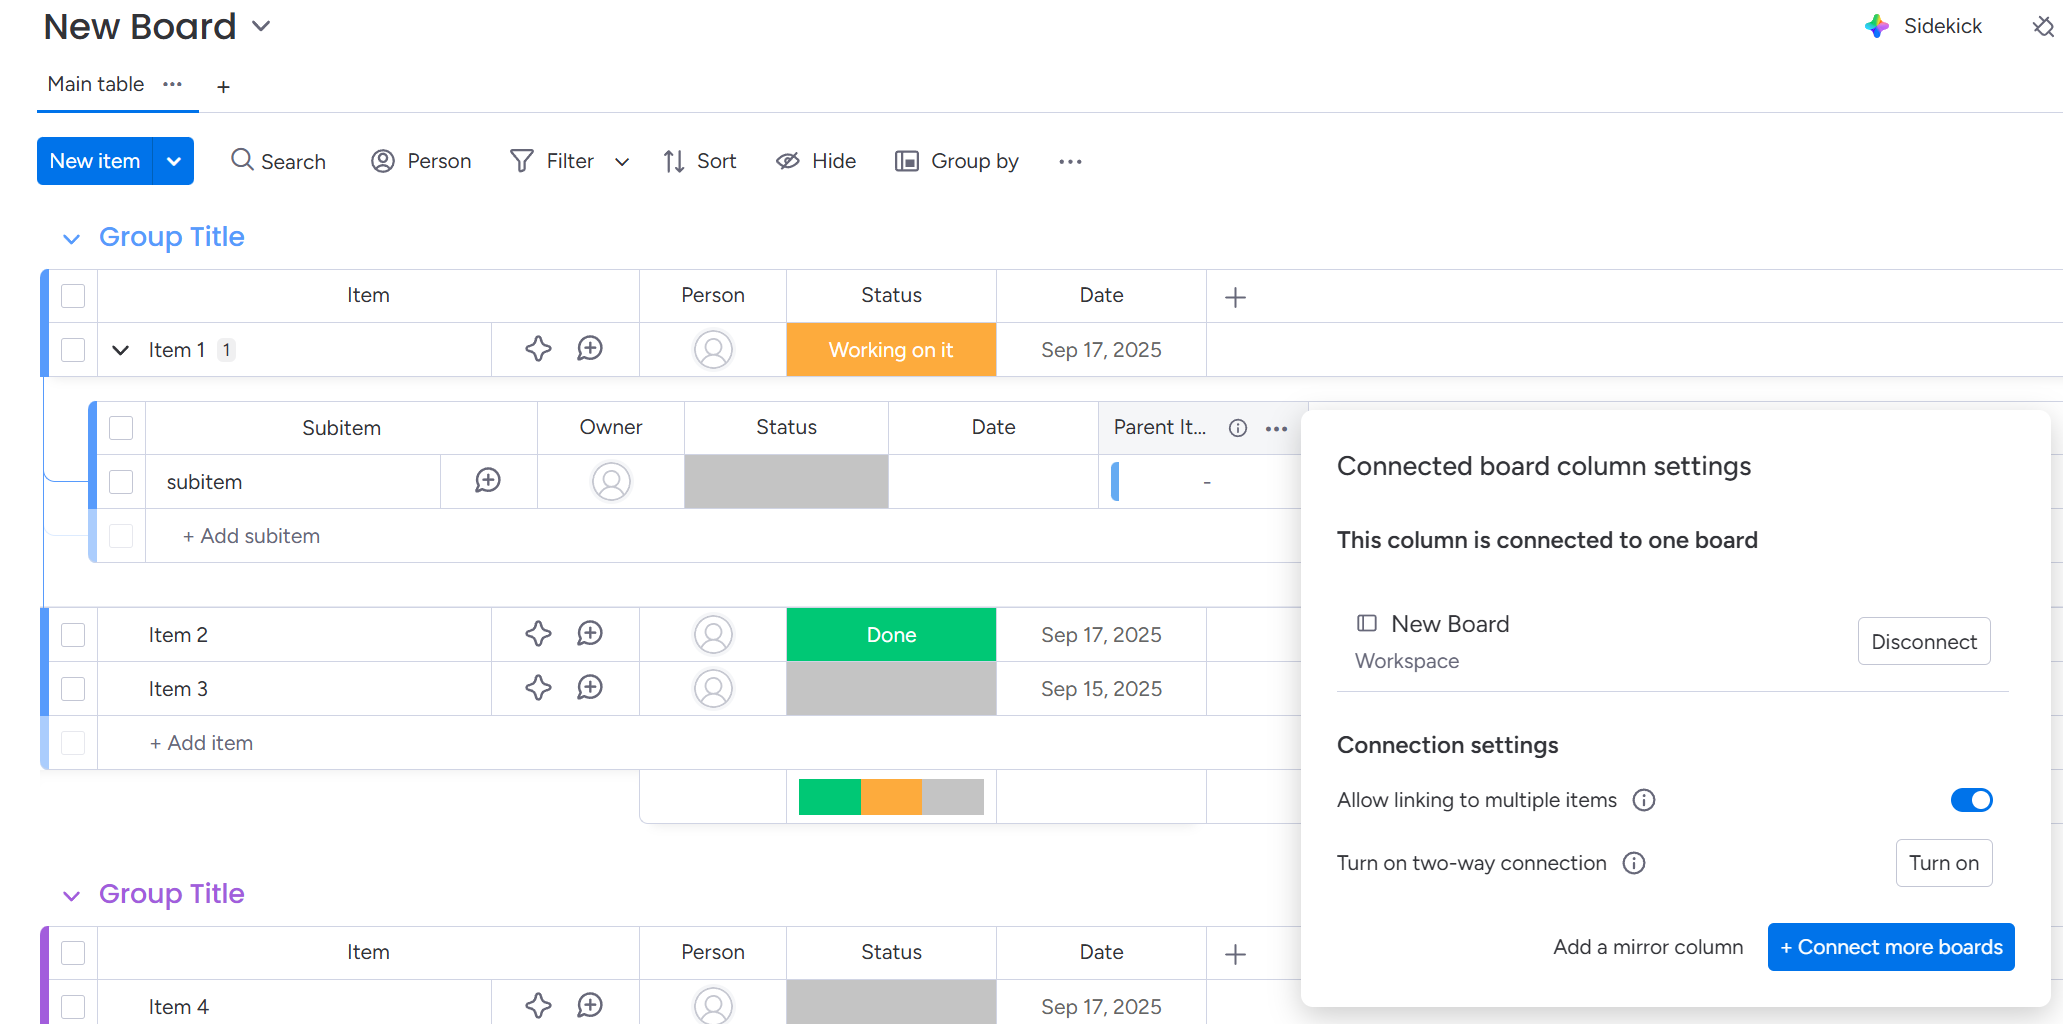Show info for two-way connection
The width and height of the screenshot is (2063, 1024).
(1634, 863)
